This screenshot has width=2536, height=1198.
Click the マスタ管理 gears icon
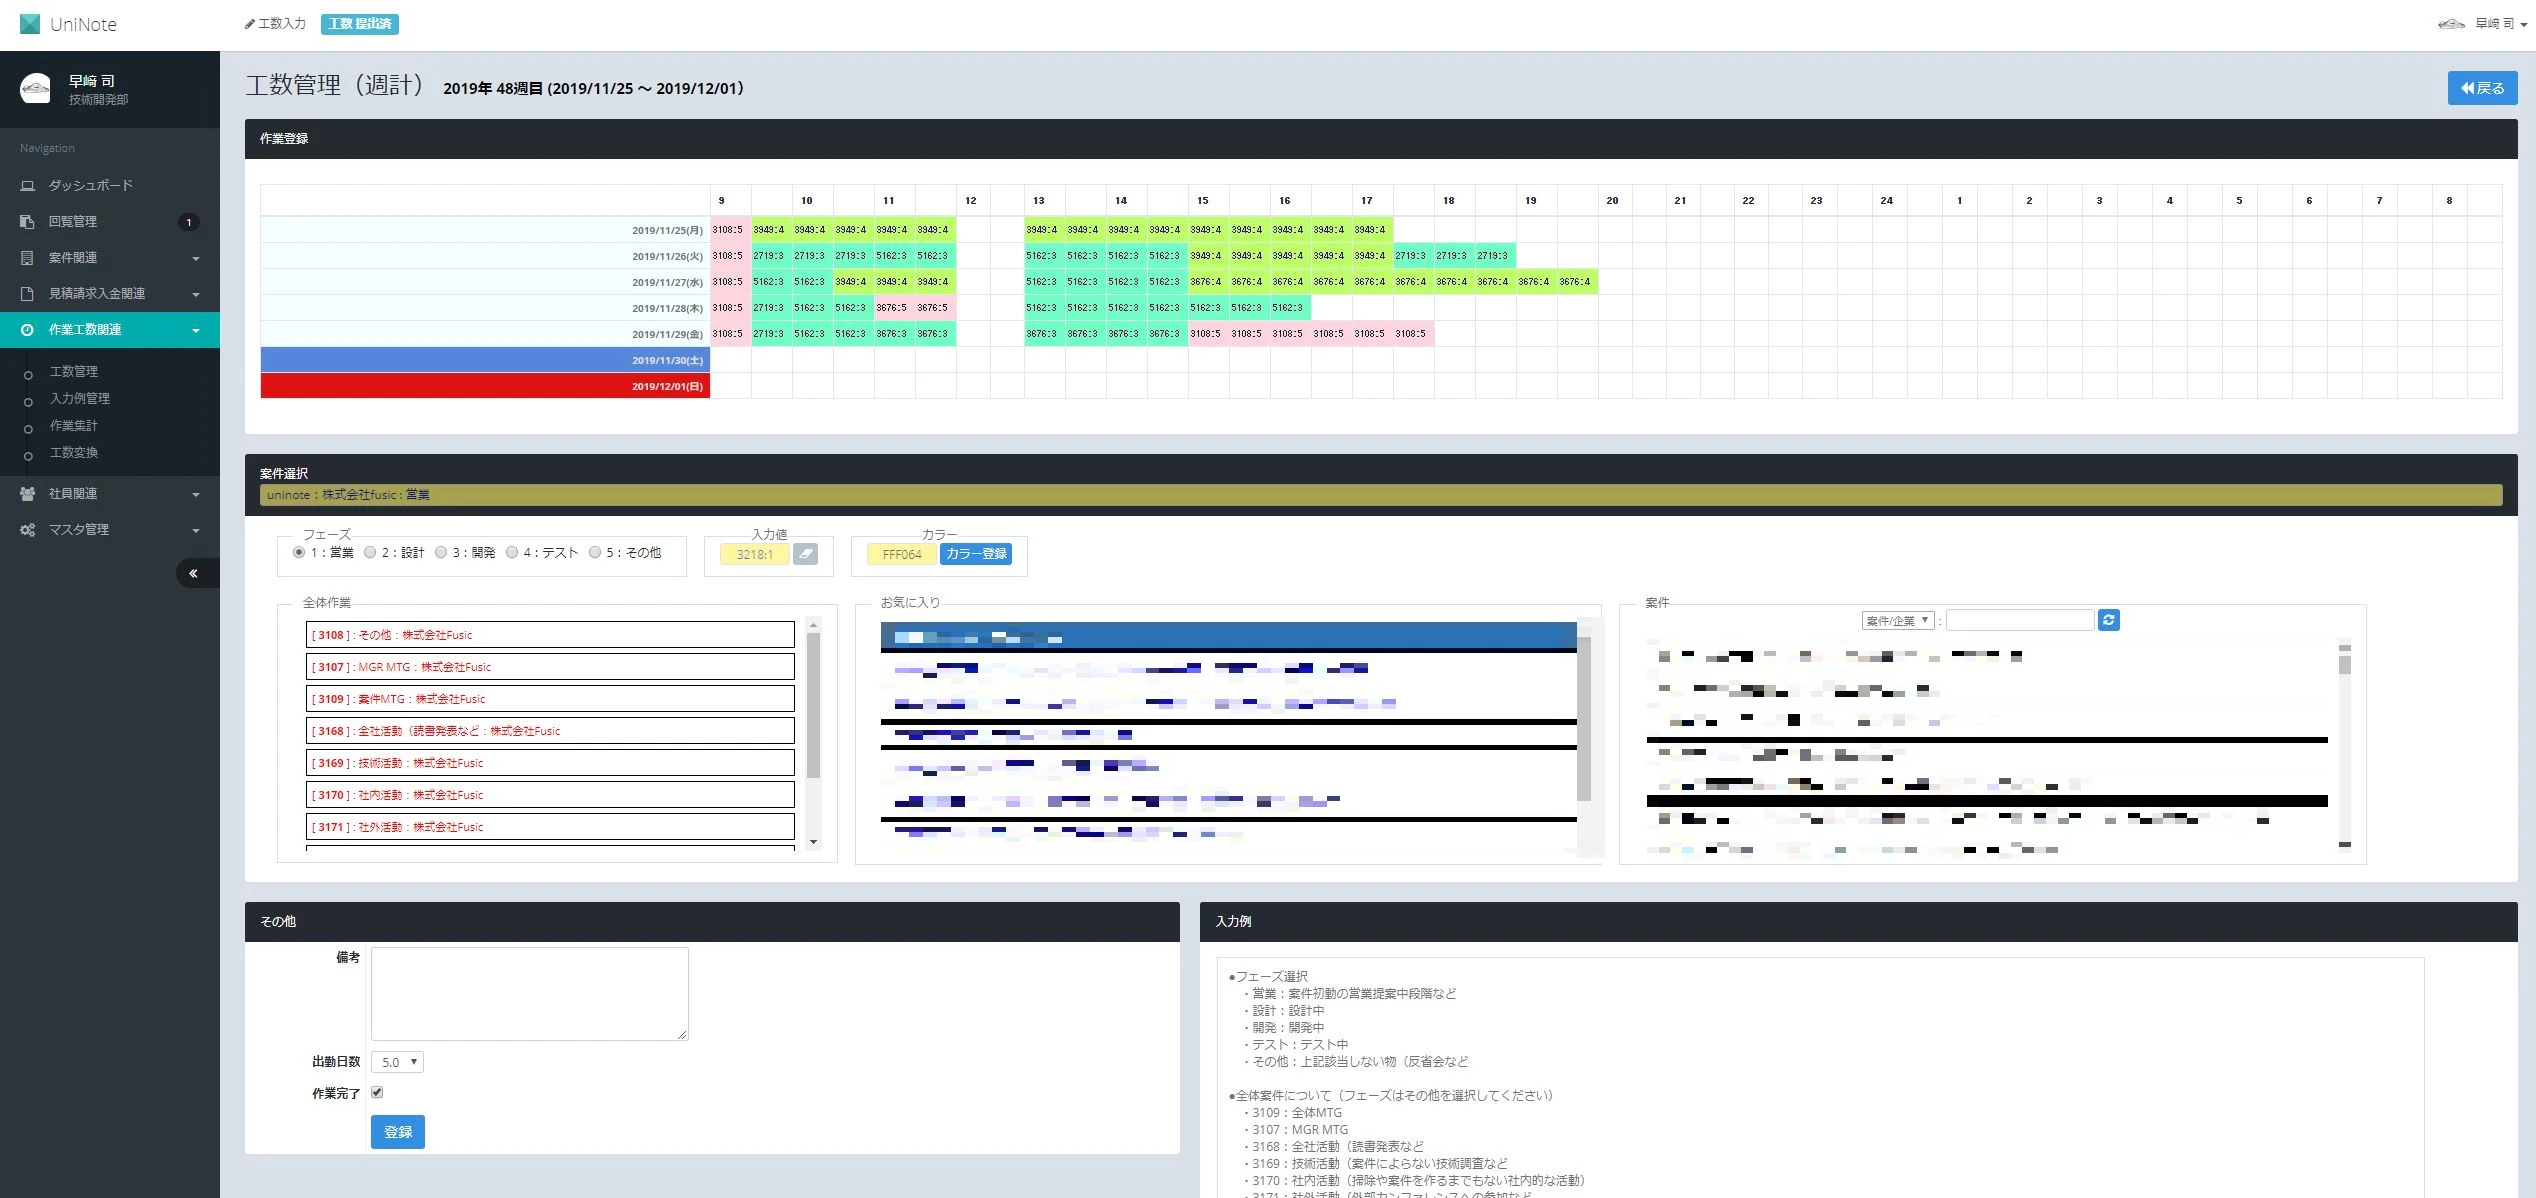pos(27,530)
